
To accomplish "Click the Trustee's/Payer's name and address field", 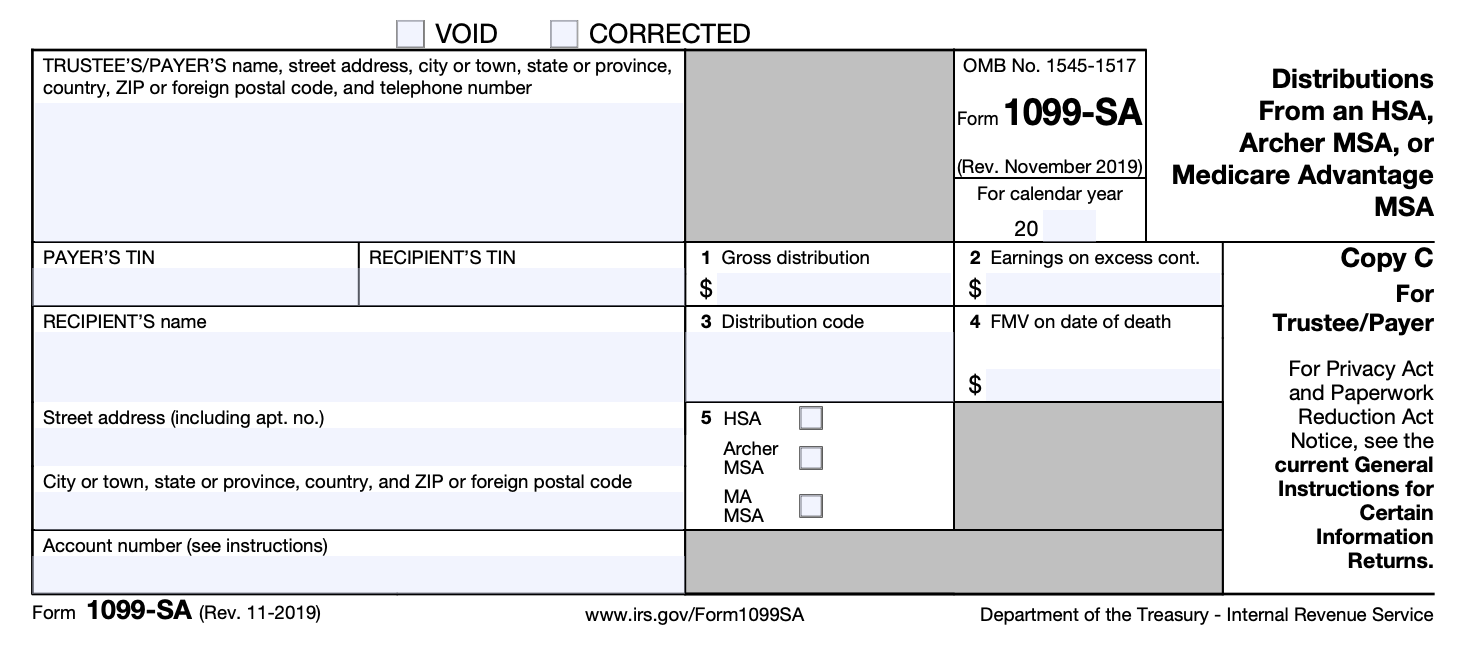I will (358, 170).
